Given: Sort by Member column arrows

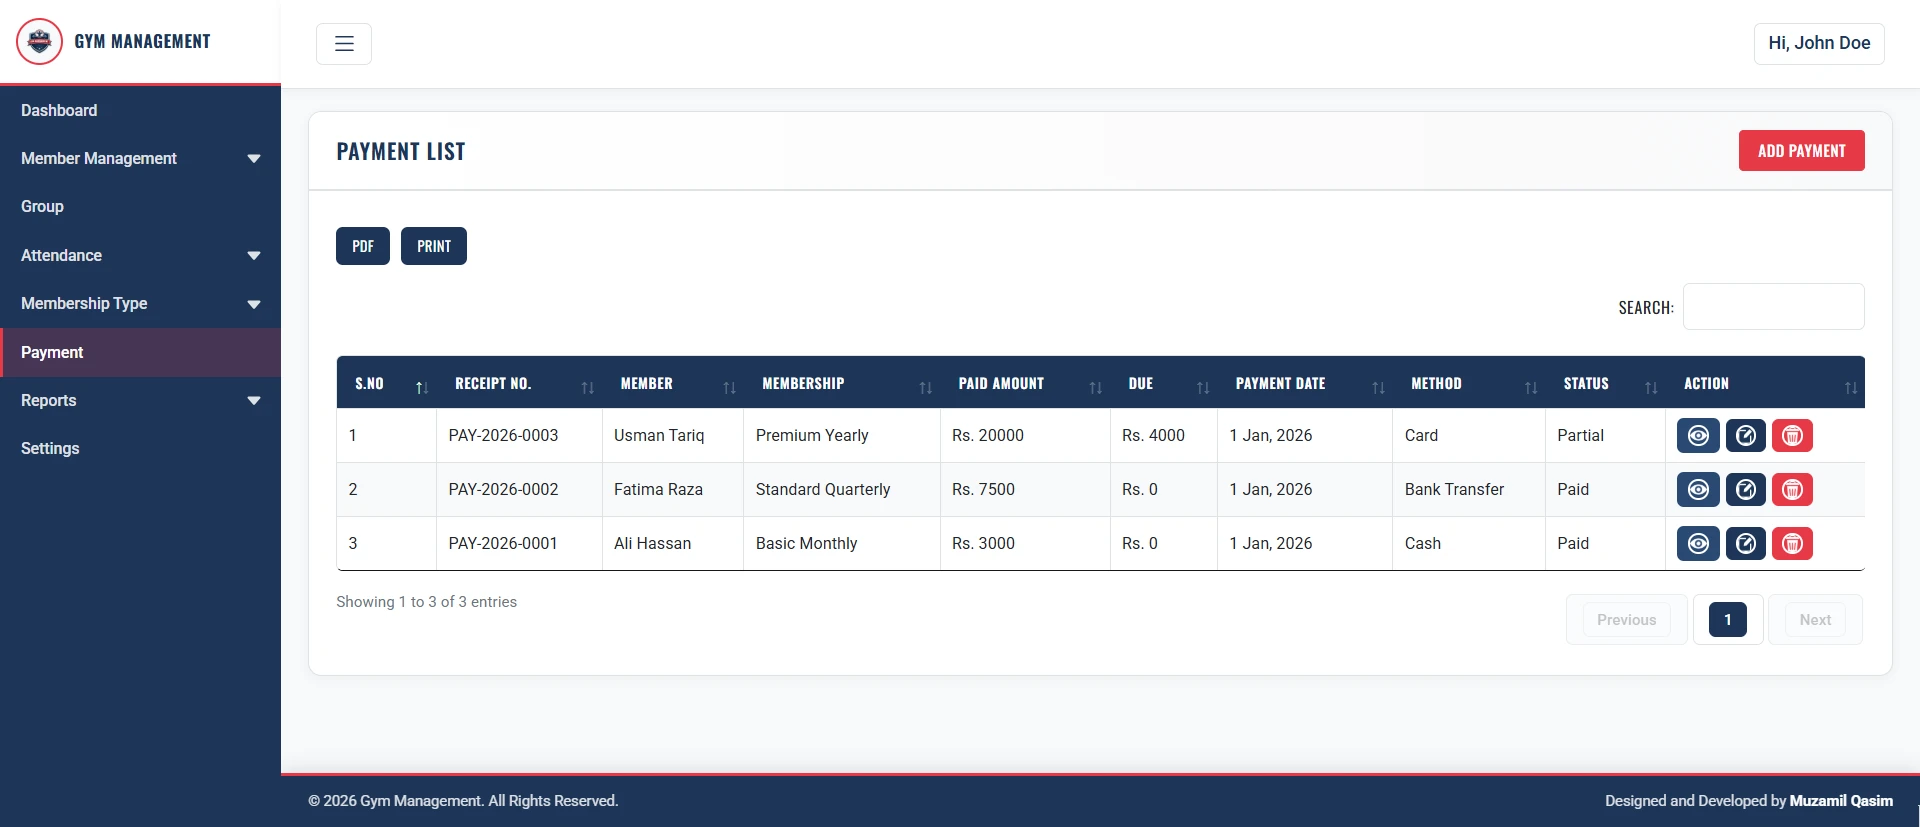Looking at the screenshot, I should (730, 387).
